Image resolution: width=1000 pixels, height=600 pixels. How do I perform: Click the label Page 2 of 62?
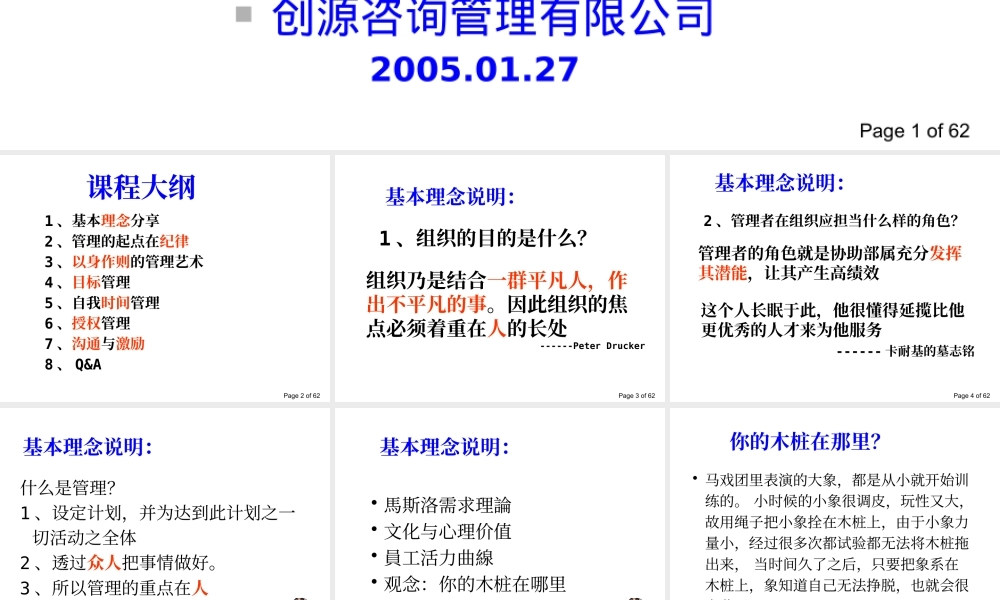(302, 395)
